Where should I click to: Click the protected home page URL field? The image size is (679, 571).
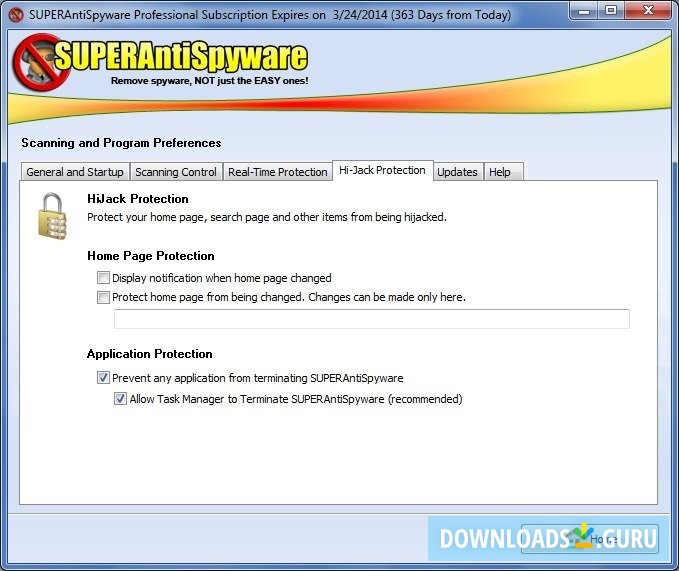pos(372,319)
